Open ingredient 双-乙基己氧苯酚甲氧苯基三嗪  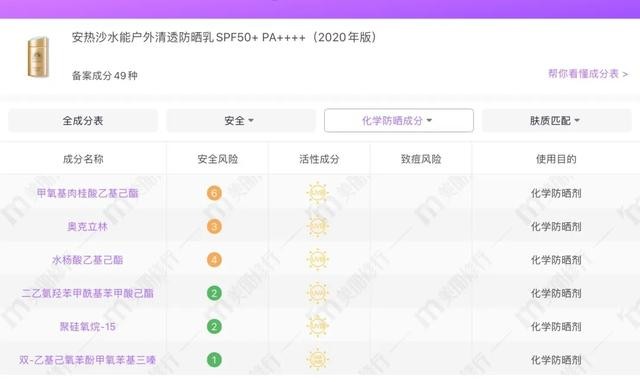coord(88,360)
